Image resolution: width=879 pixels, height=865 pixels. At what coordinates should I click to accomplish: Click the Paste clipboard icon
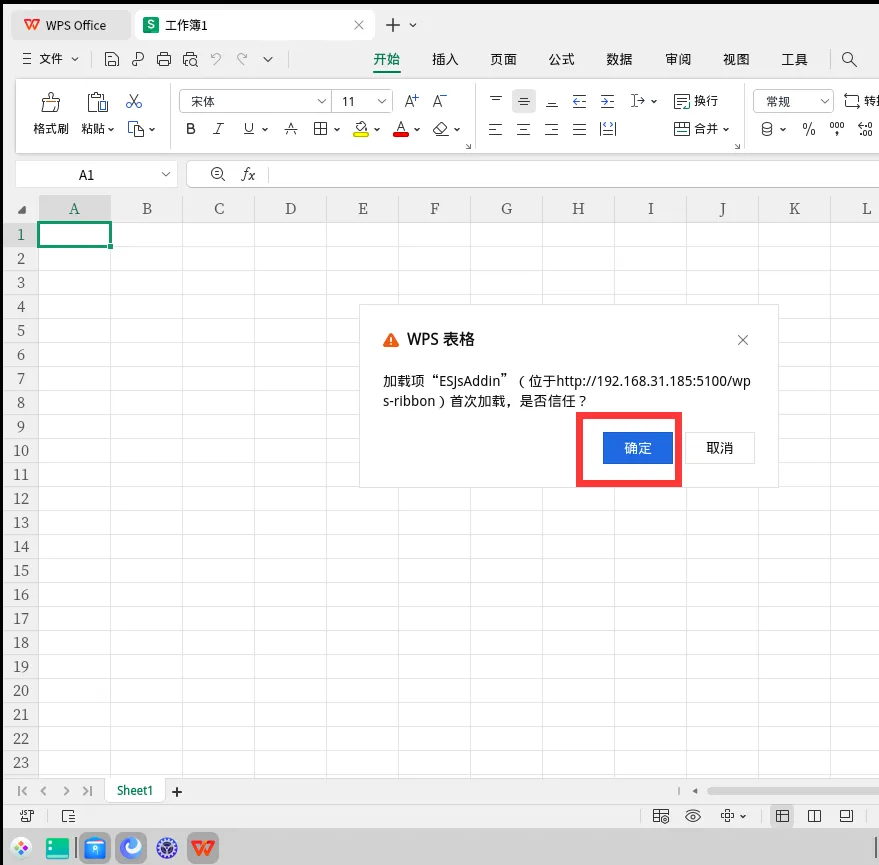point(97,103)
